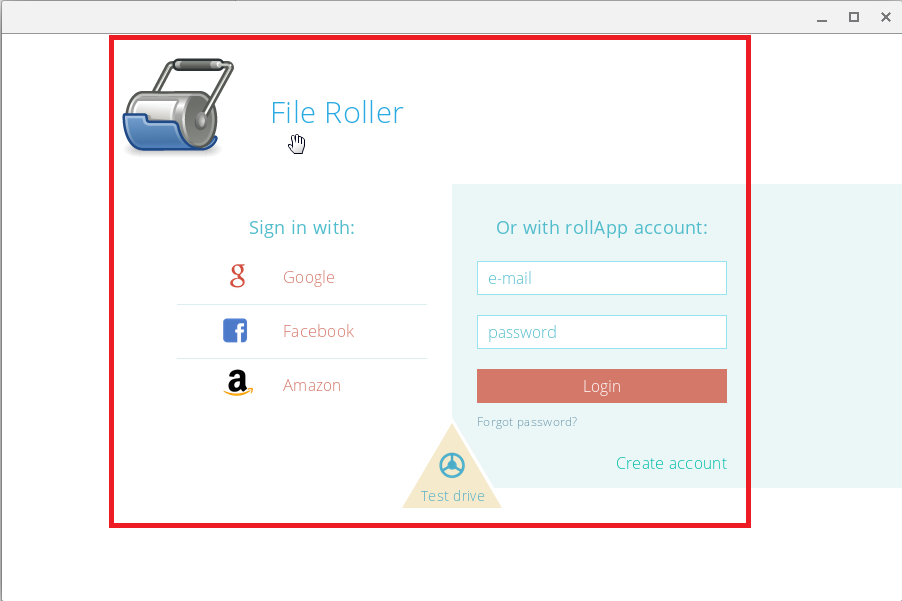Image resolution: width=902 pixels, height=601 pixels.
Task: Click the 'Or with rollApp account:' heading
Action: pyautogui.click(x=602, y=228)
